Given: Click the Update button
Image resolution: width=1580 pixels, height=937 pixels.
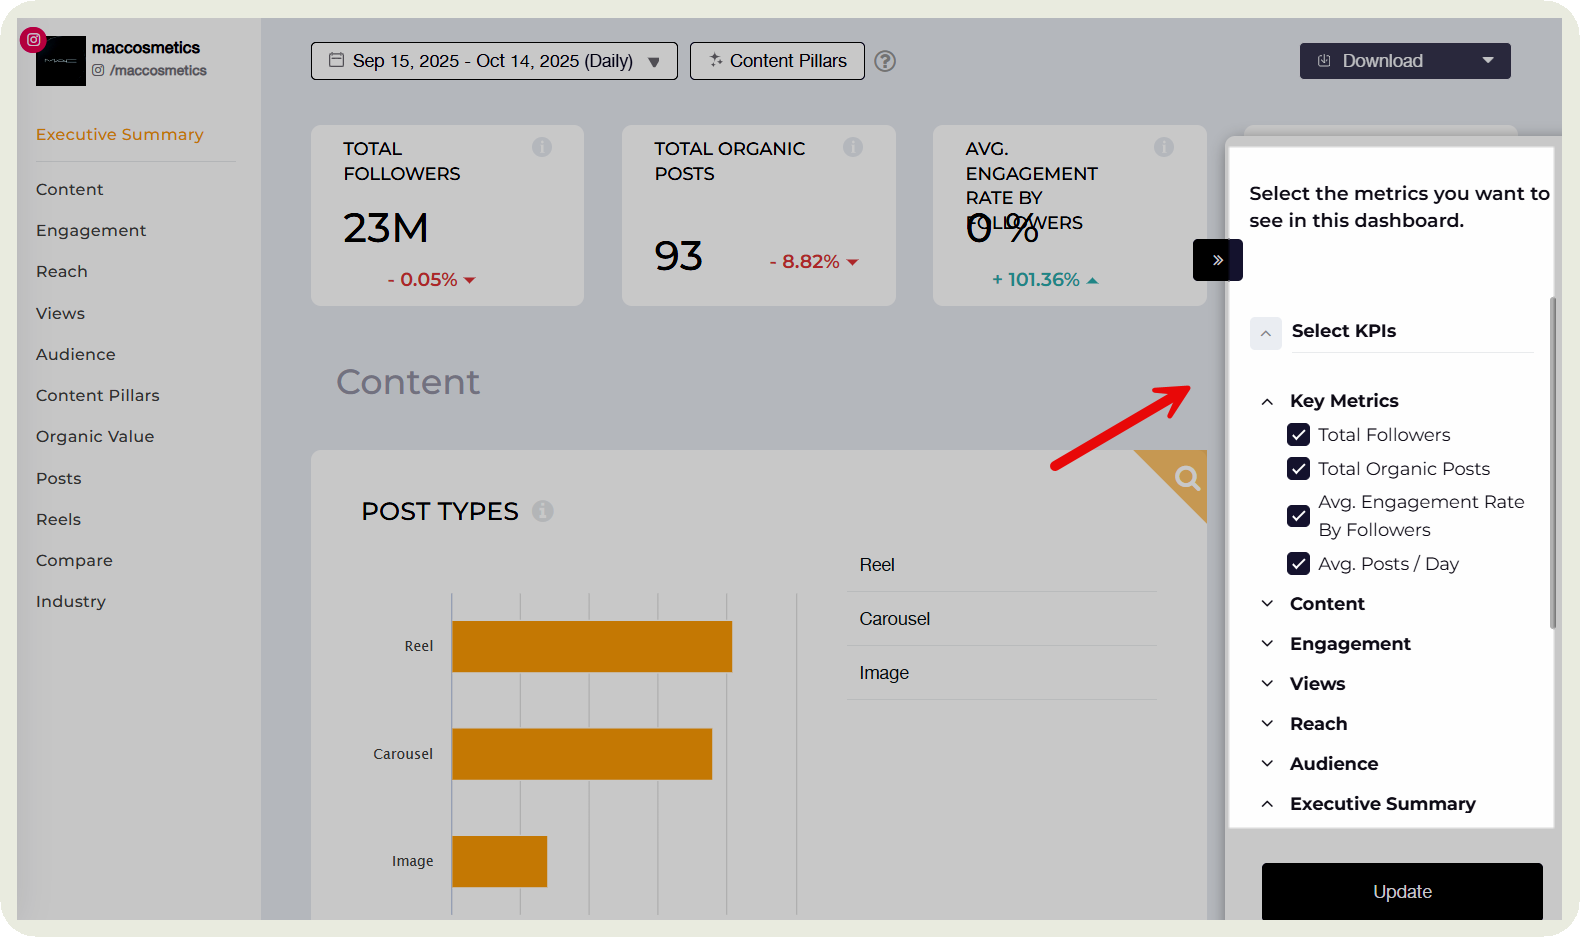Looking at the screenshot, I should (x=1401, y=891).
